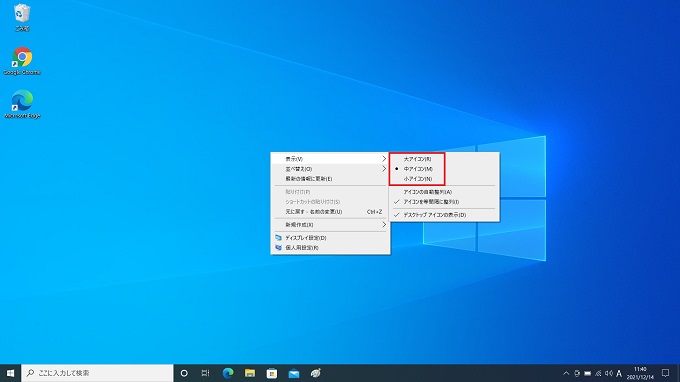Image resolution: width=680 pixels, height=382 pixels.
Task: Open the Recycle Bin desktop icon
Action: (x=22, y=17)
